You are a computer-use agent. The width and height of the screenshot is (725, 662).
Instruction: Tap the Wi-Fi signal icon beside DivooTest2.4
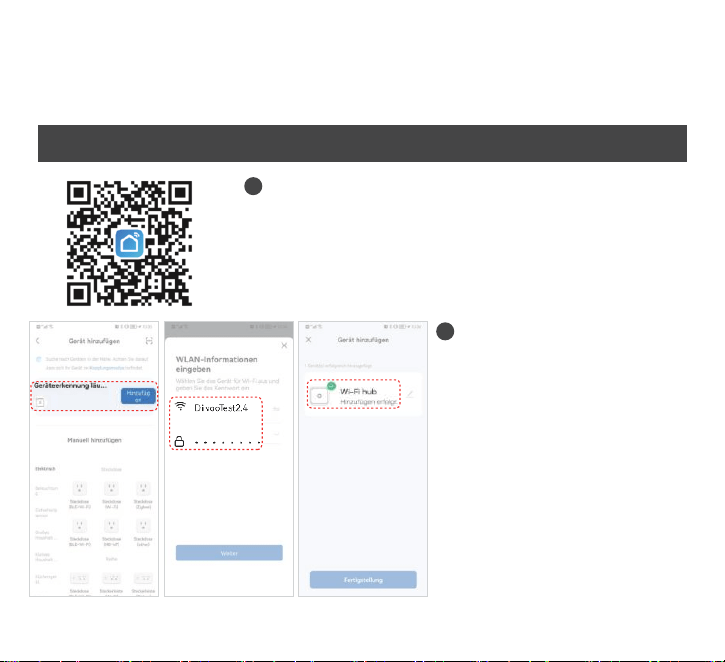pos(180,406)
